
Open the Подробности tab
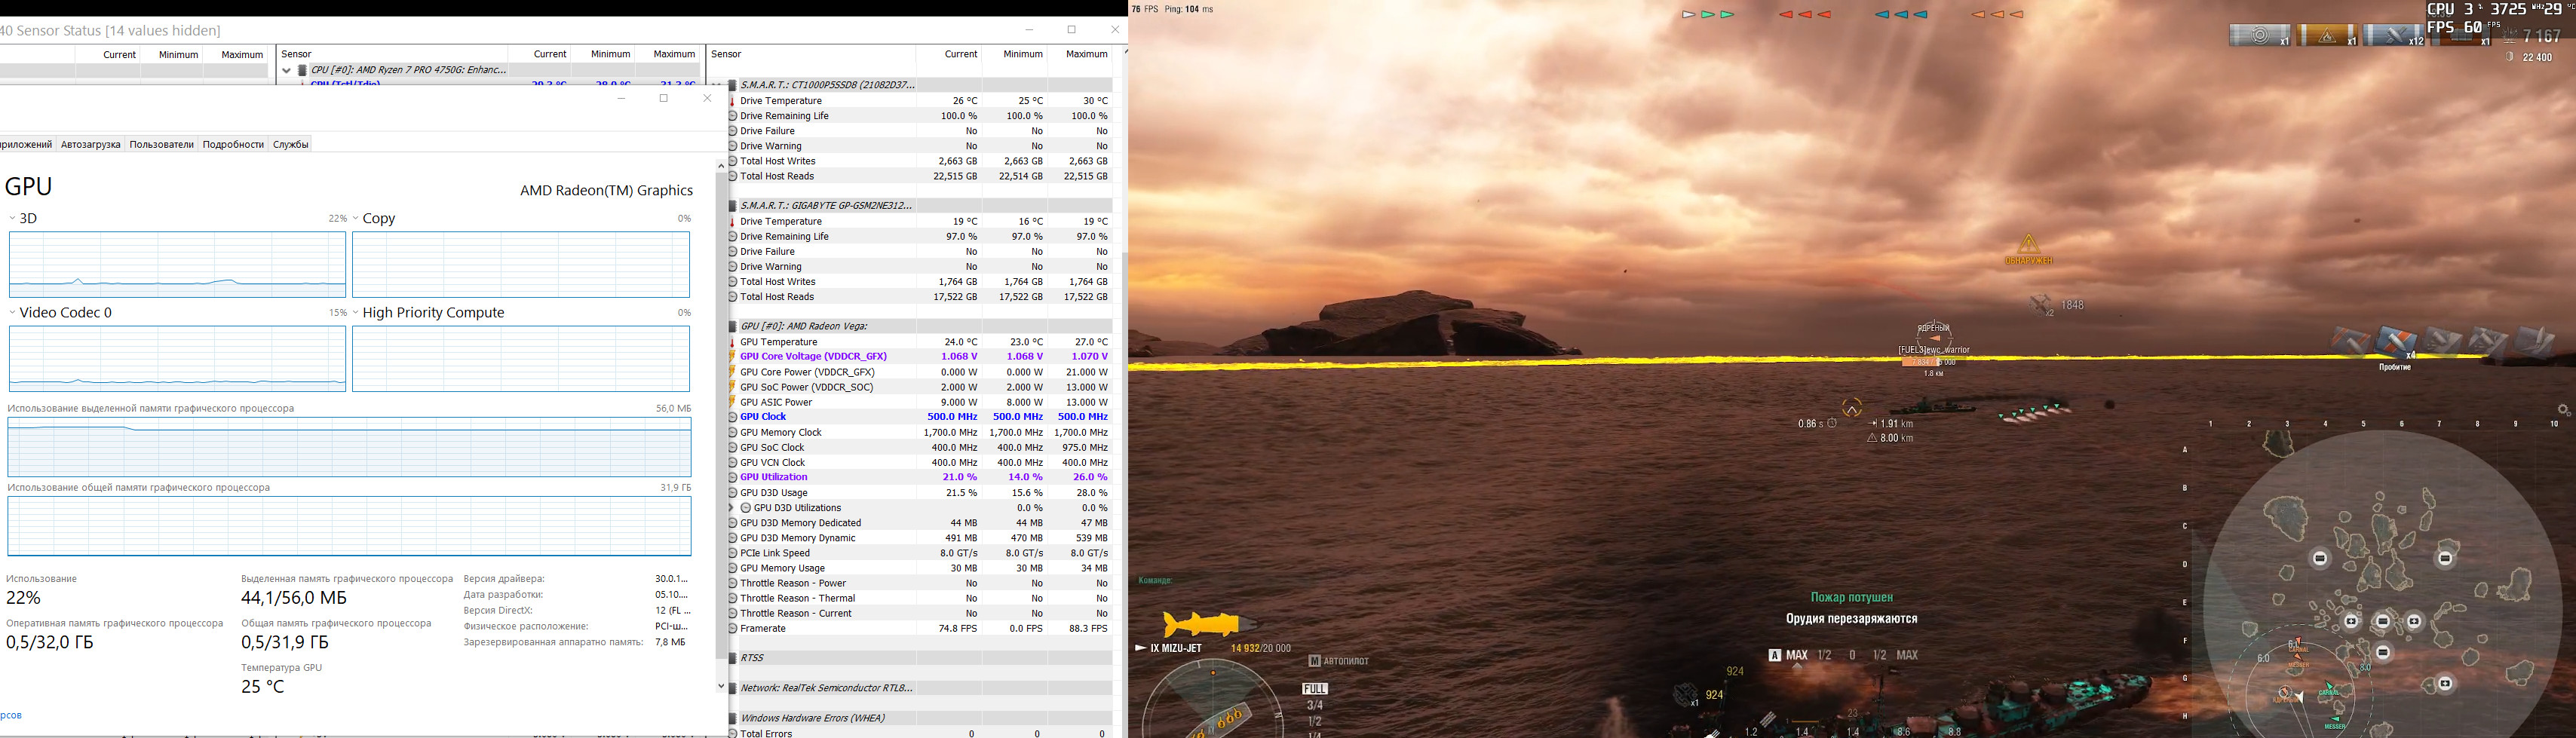233,144
